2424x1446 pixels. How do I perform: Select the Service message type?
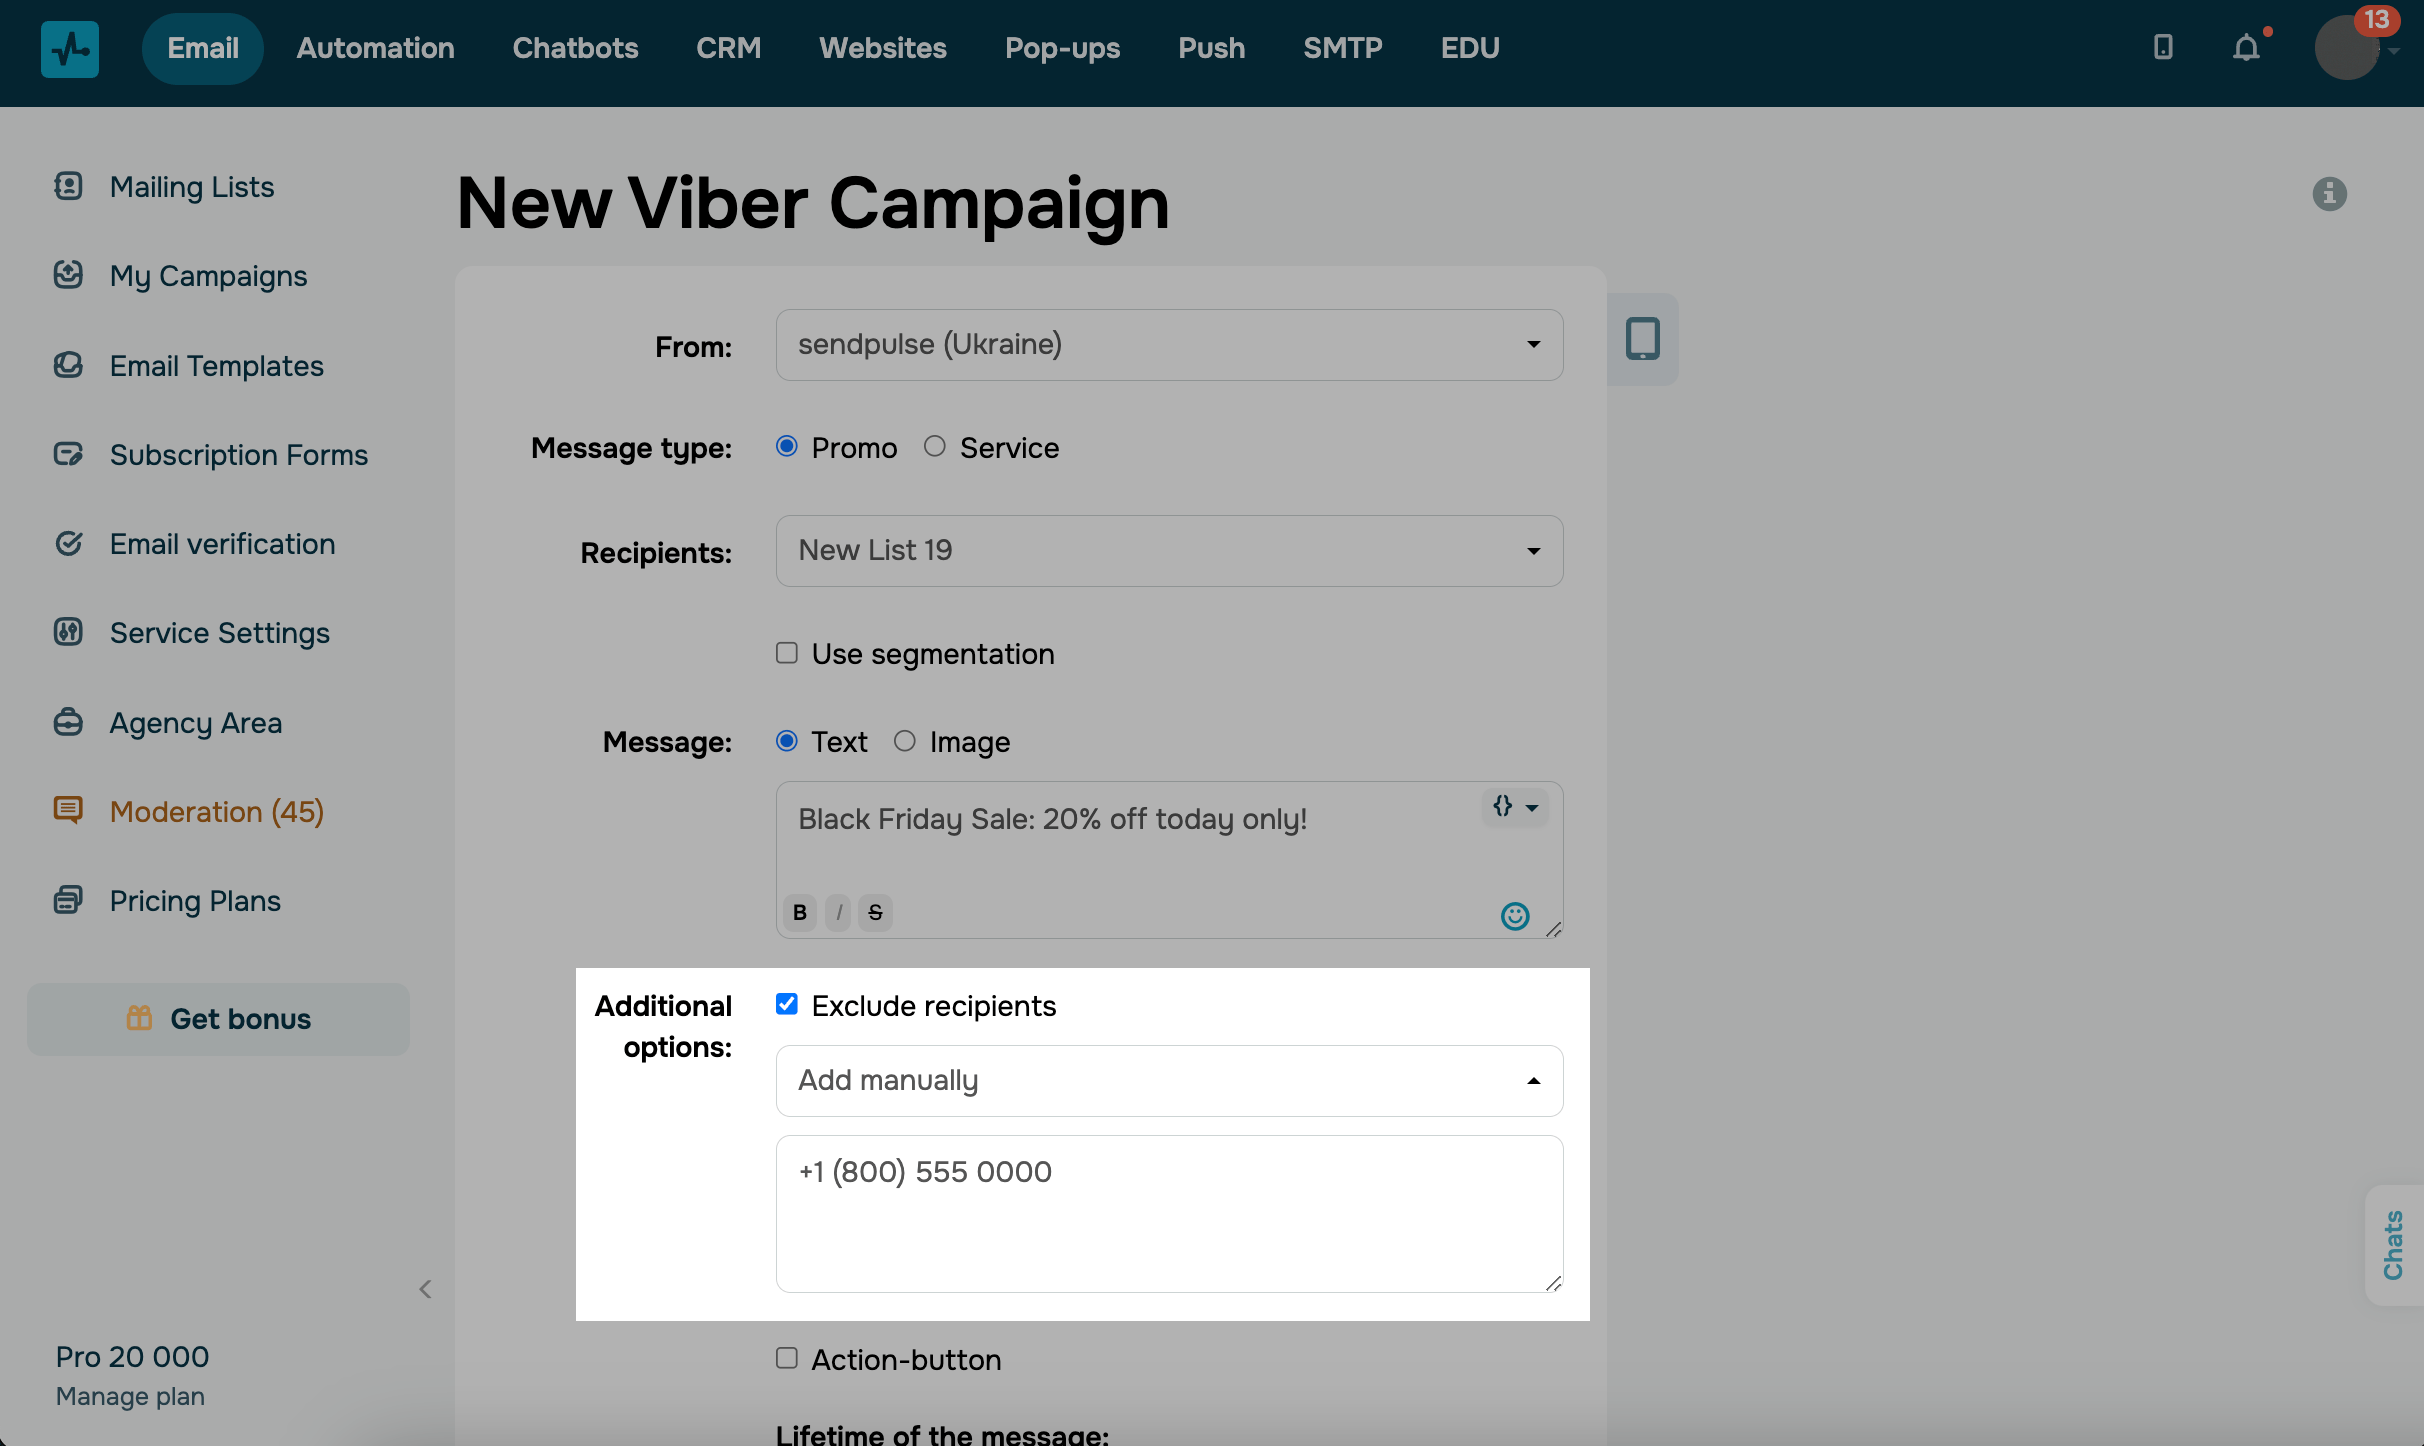936,446
